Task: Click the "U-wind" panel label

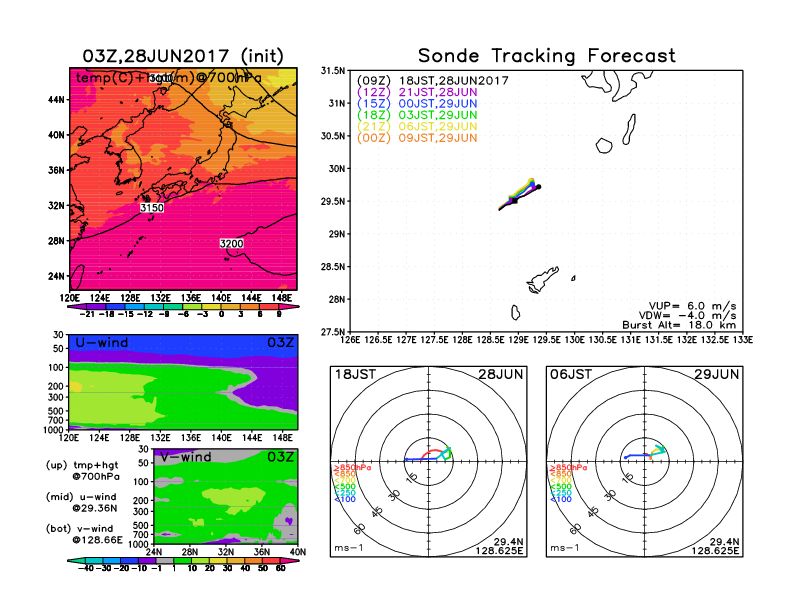Action: pyautogui.click(x=102, y=342)
